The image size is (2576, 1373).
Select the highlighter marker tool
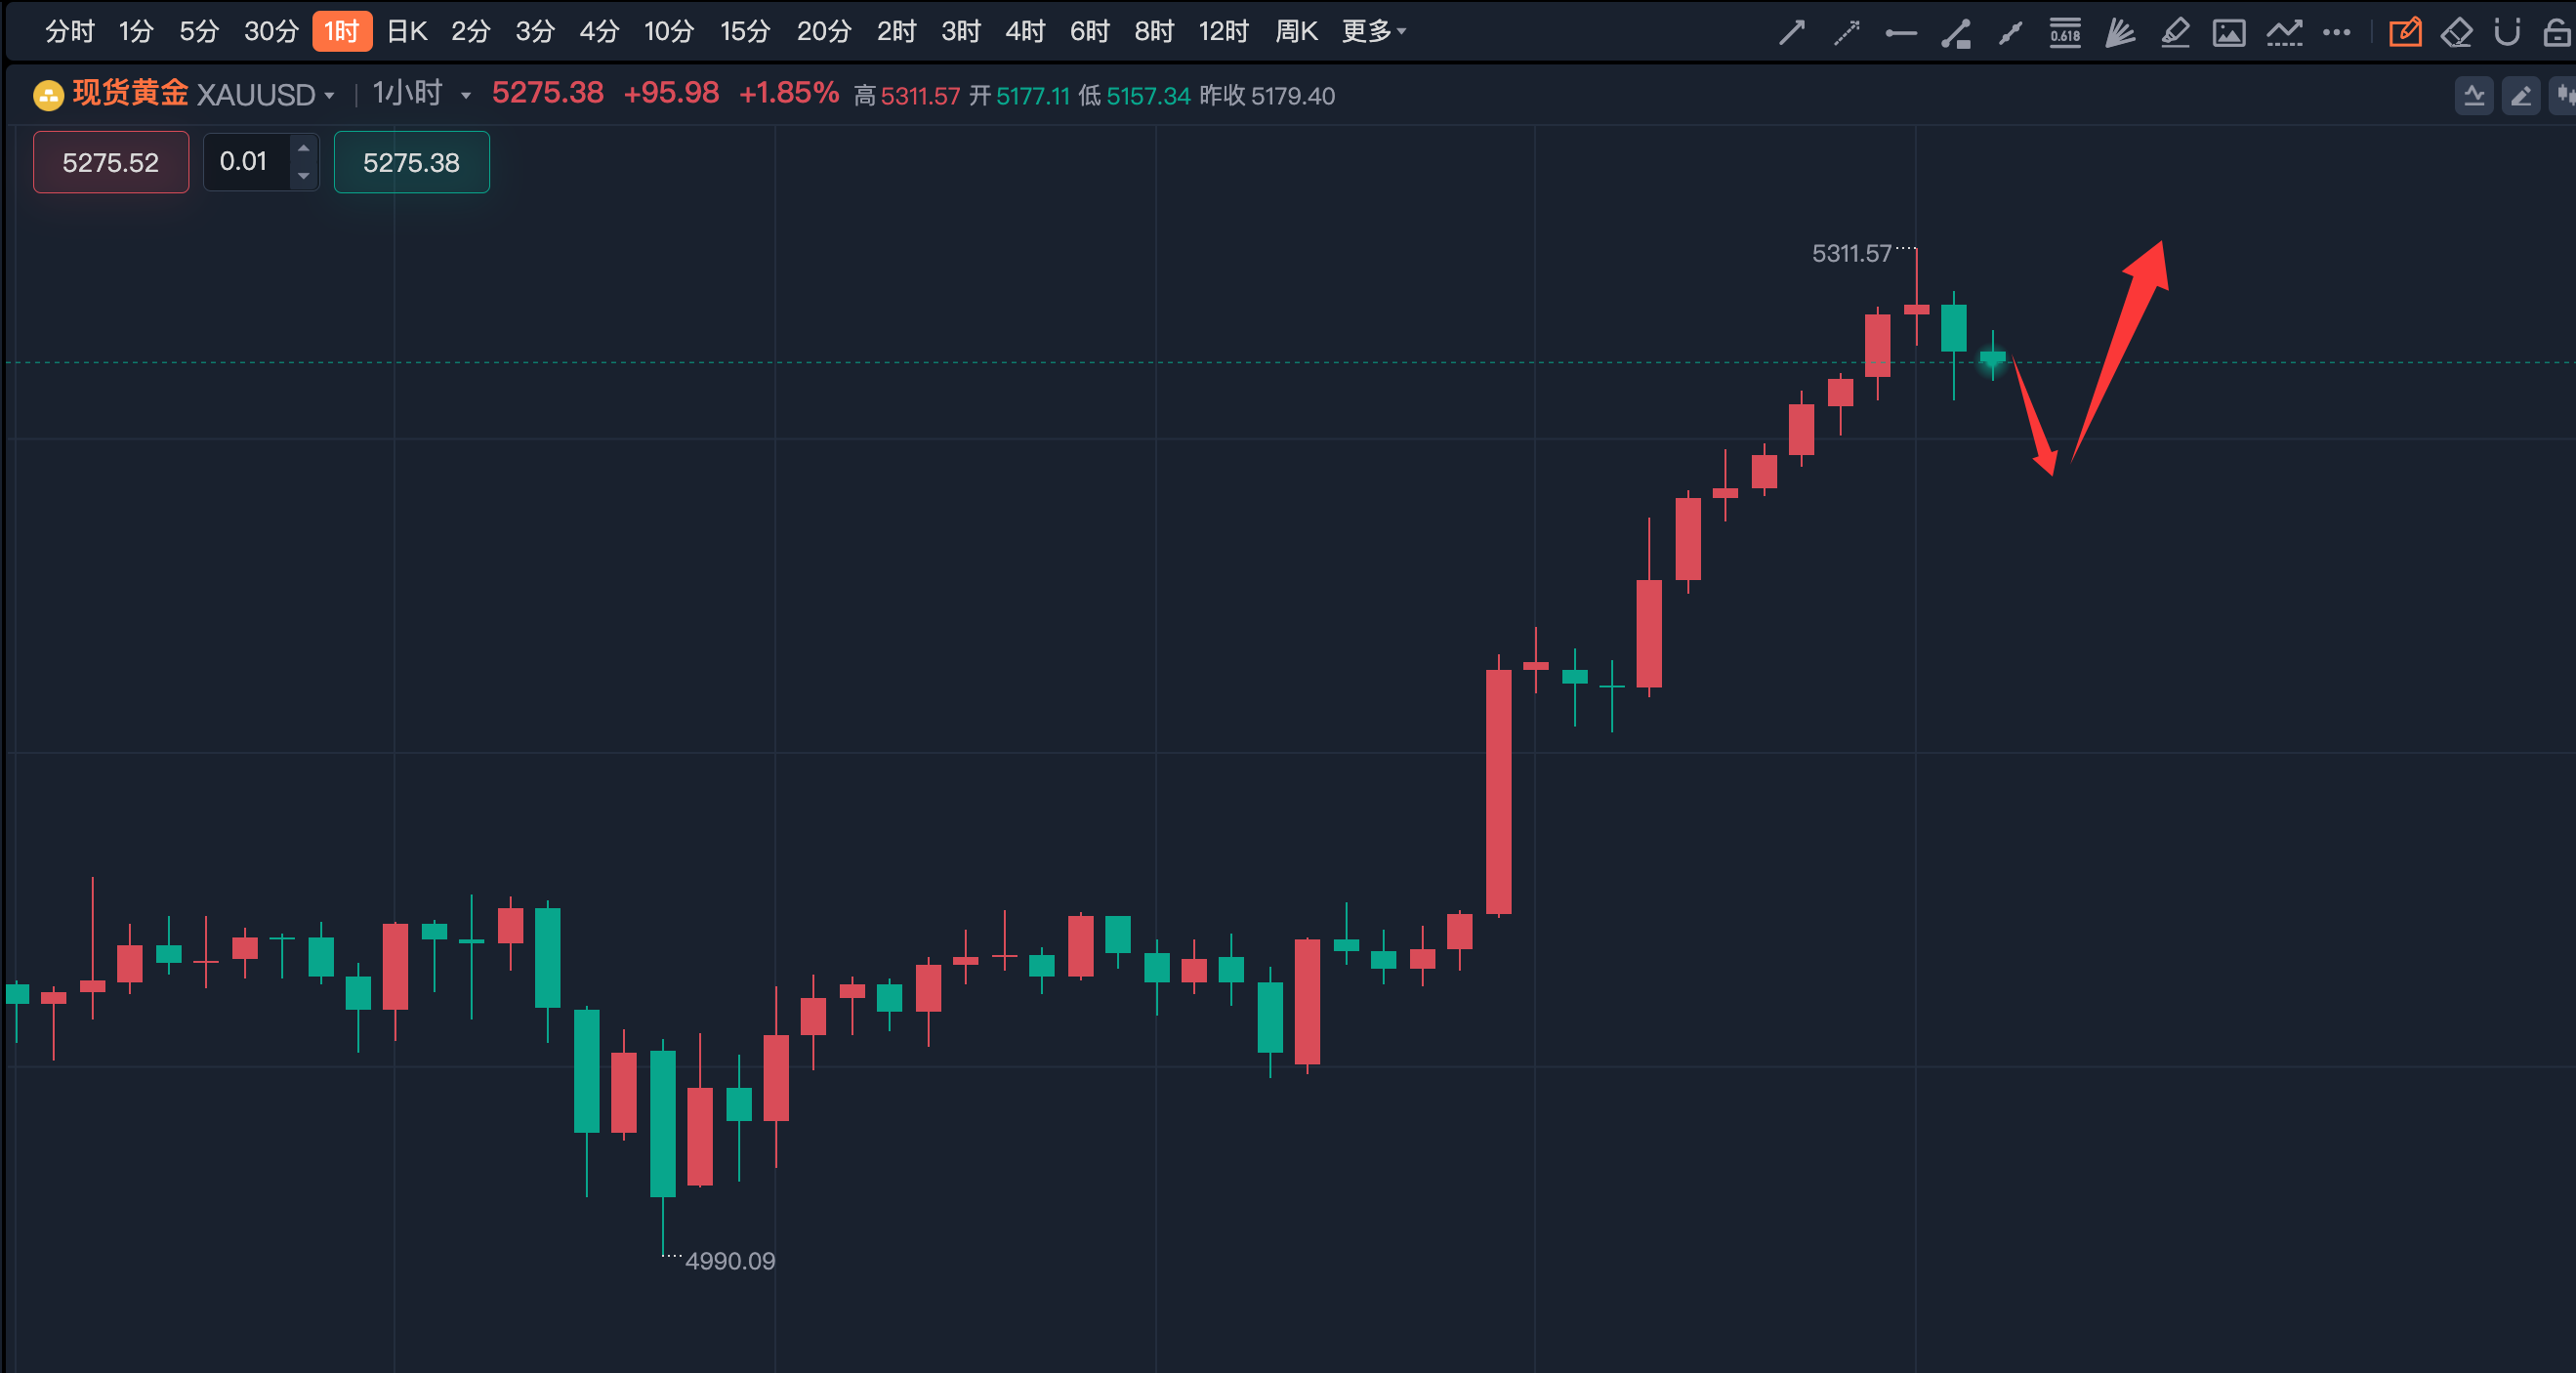pyautogui.click(x=2175, y=33)
